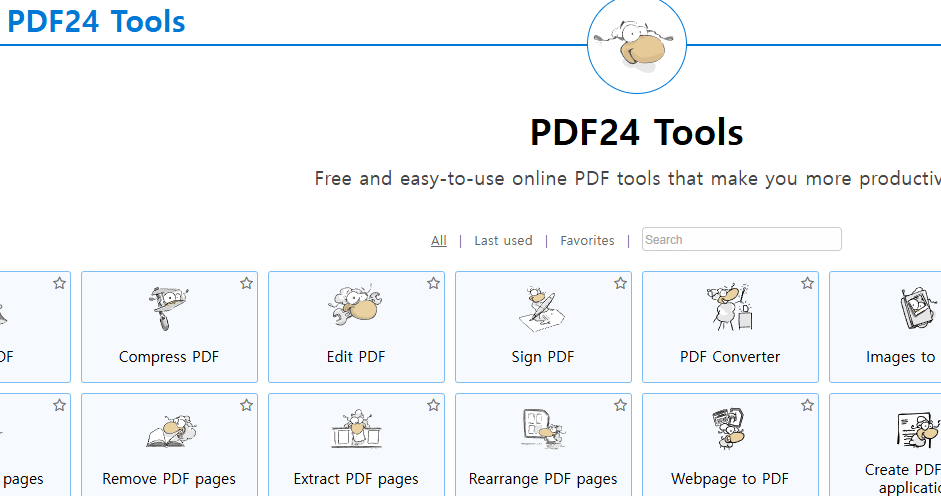Switch to Last used filter
Viewport: 941px width, 496px height.
pyautogui.click(x=503, y=240)
